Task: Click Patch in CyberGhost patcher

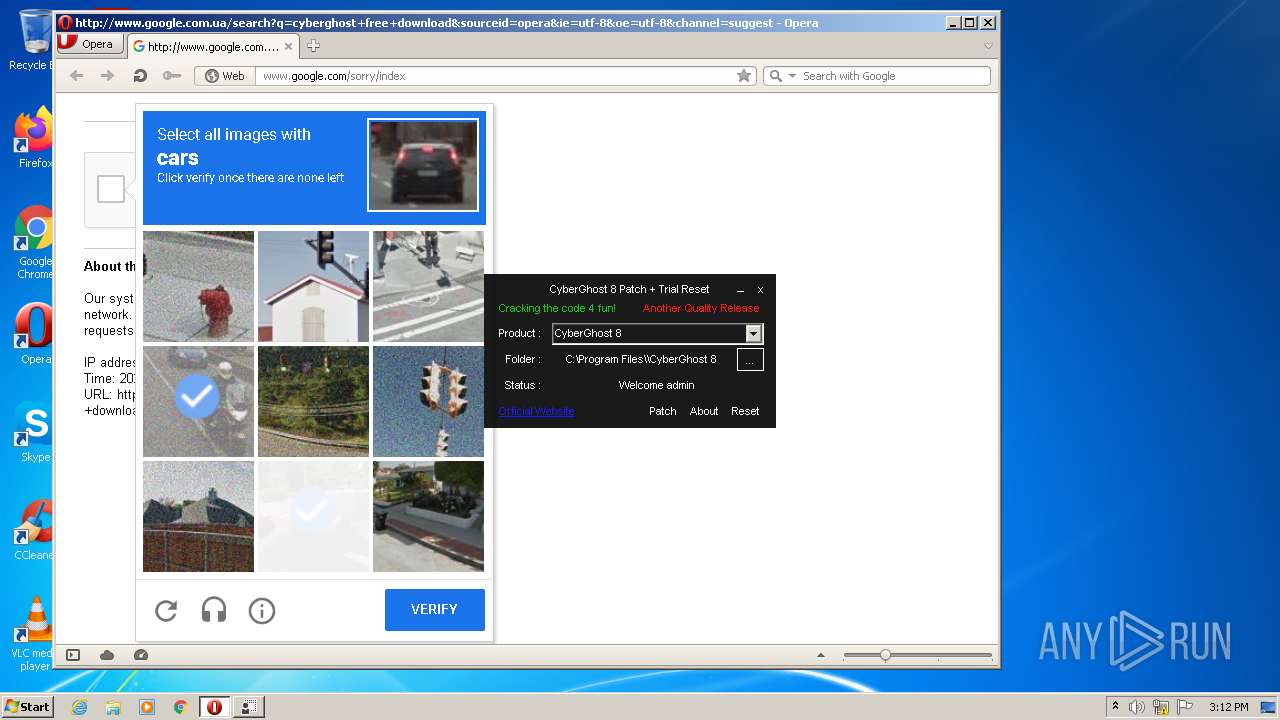Action: (x=663, y=411)
